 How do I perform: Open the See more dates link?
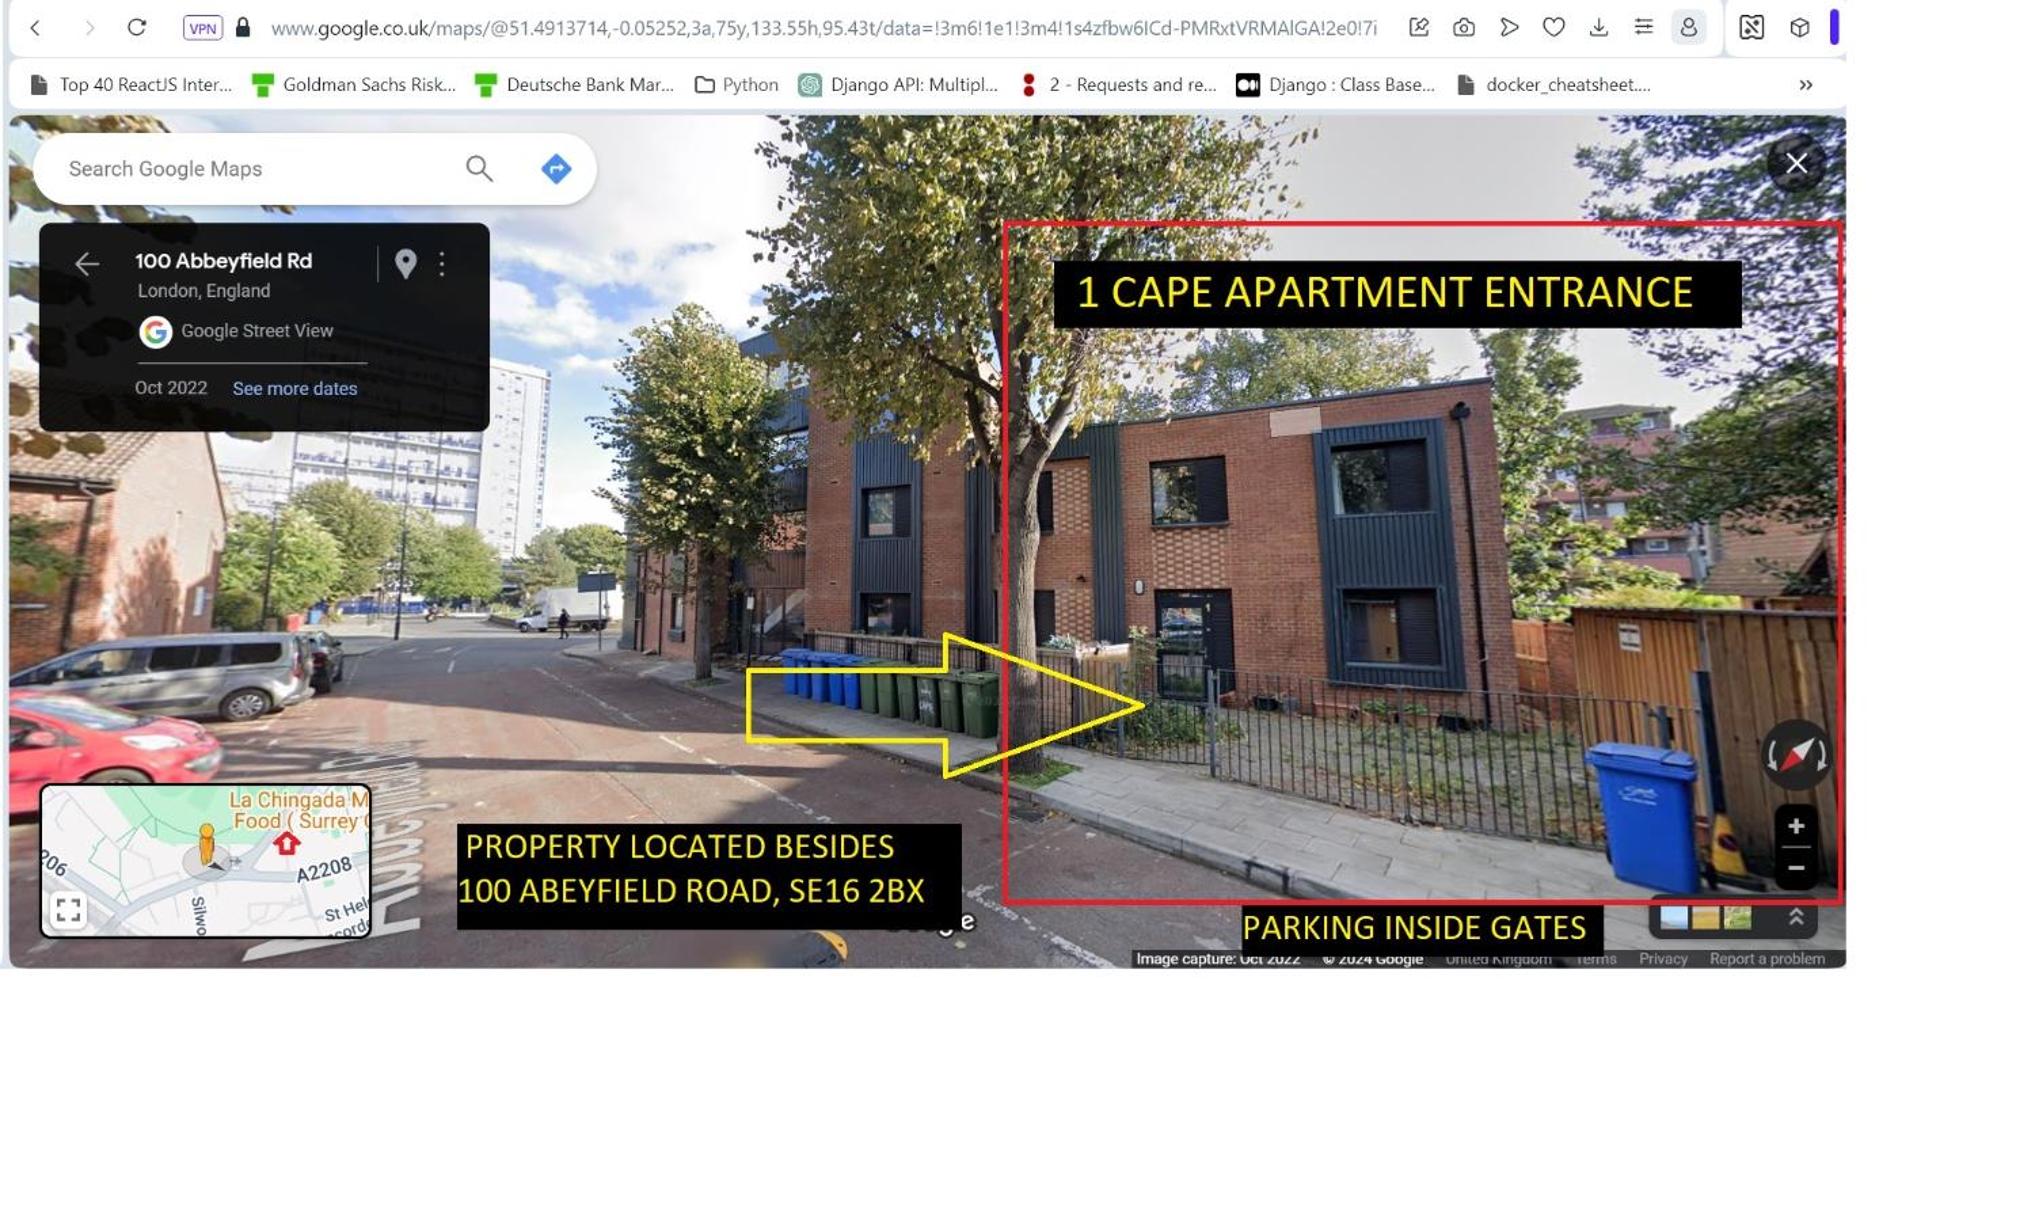pyautogui.click(x=295, y=389)
